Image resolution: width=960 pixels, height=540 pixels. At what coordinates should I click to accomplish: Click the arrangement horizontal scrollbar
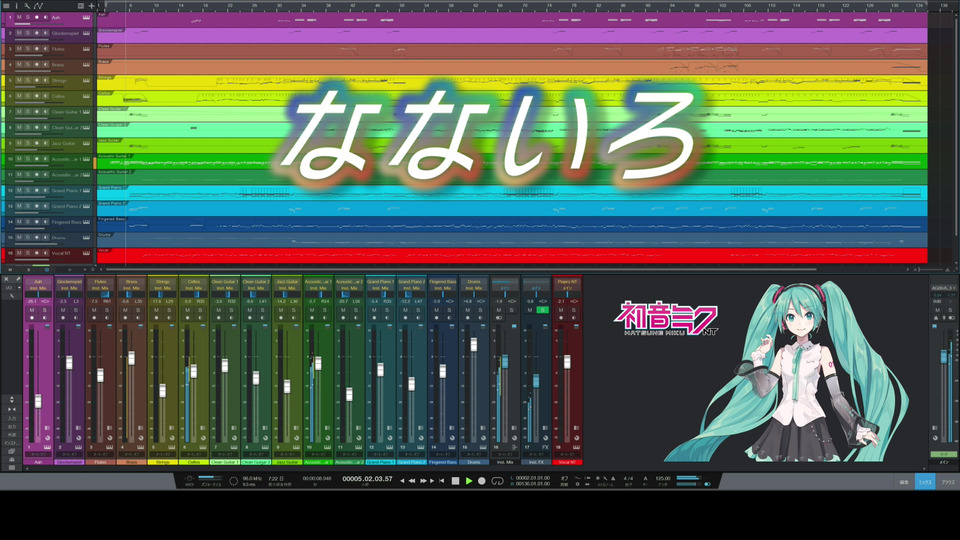[x=460, y=269]
